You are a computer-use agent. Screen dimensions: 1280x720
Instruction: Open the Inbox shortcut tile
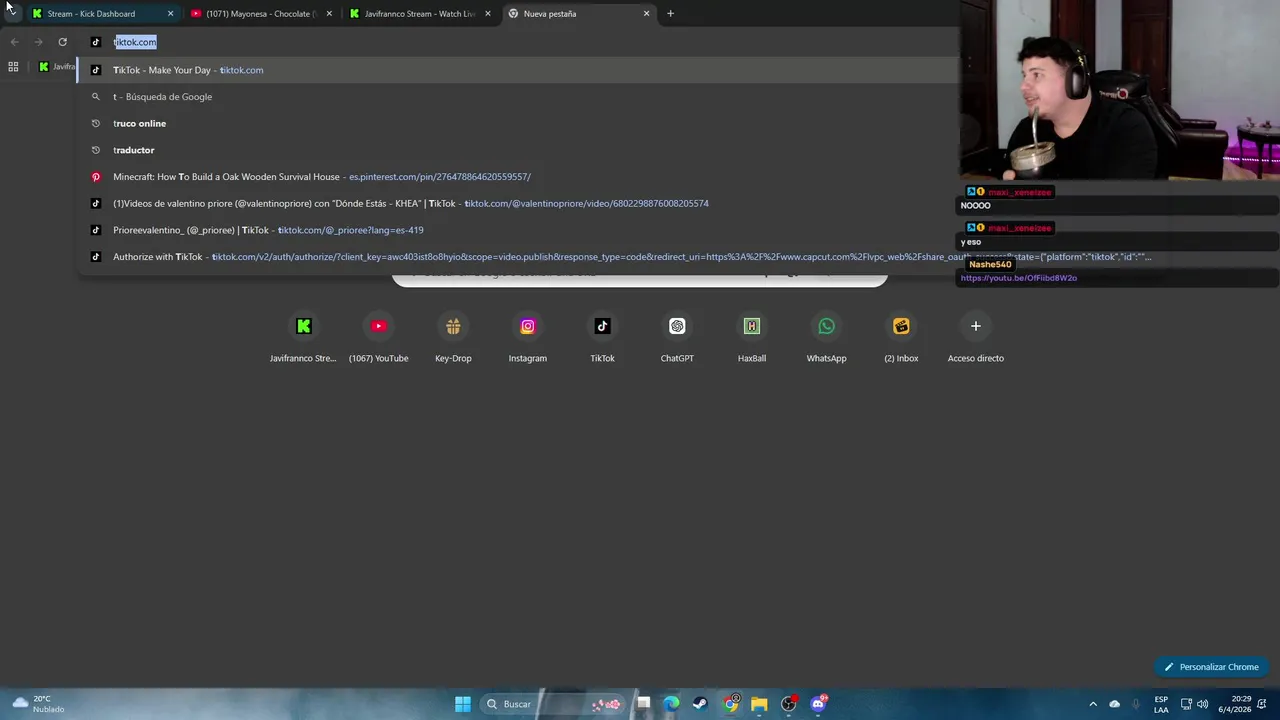[x=901, y=338]
